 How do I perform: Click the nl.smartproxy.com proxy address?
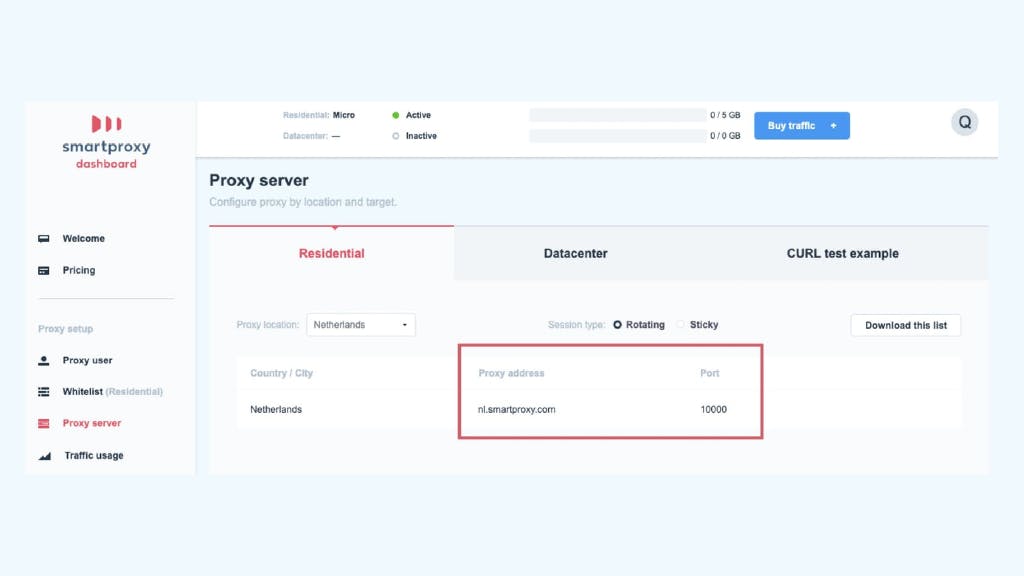[x=517, y=409]
